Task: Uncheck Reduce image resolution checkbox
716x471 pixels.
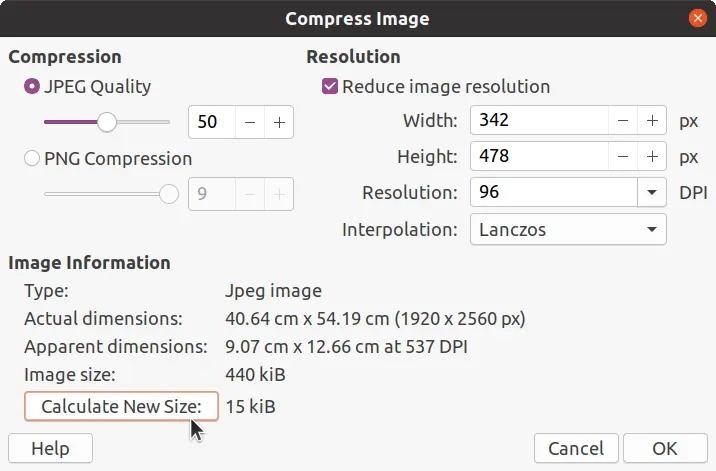Action: pyautogui.click(x=330, y=87)
